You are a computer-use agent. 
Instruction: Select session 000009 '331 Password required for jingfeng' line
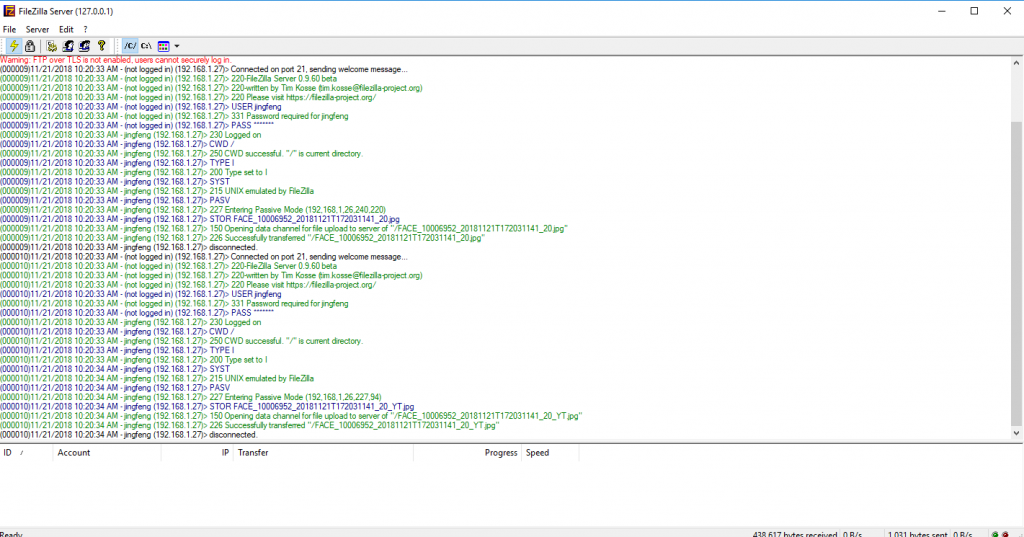[174, 116]
